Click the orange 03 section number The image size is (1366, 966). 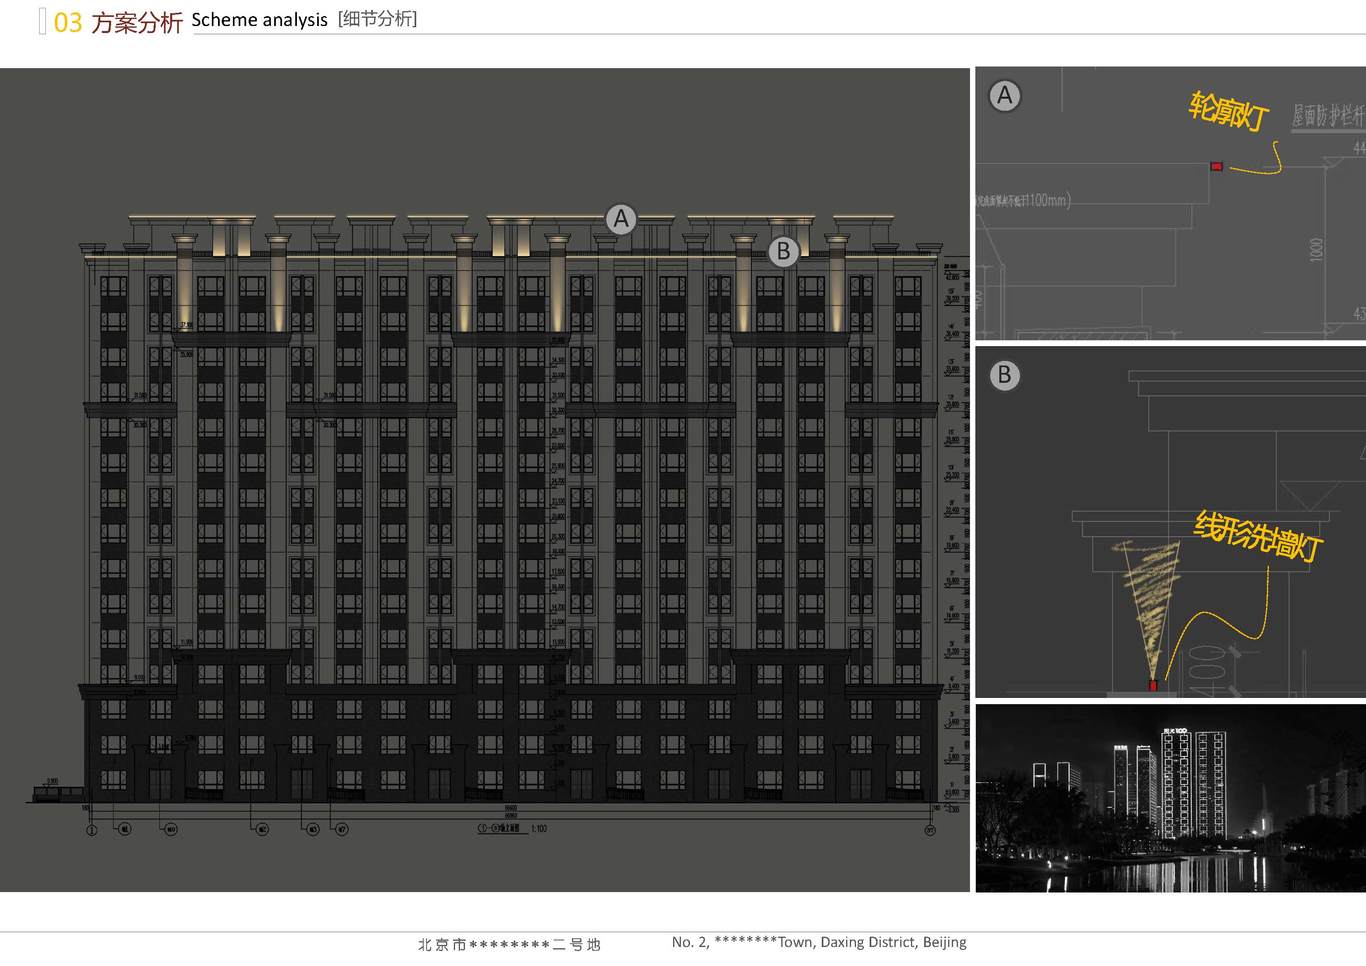pos(68,22)
